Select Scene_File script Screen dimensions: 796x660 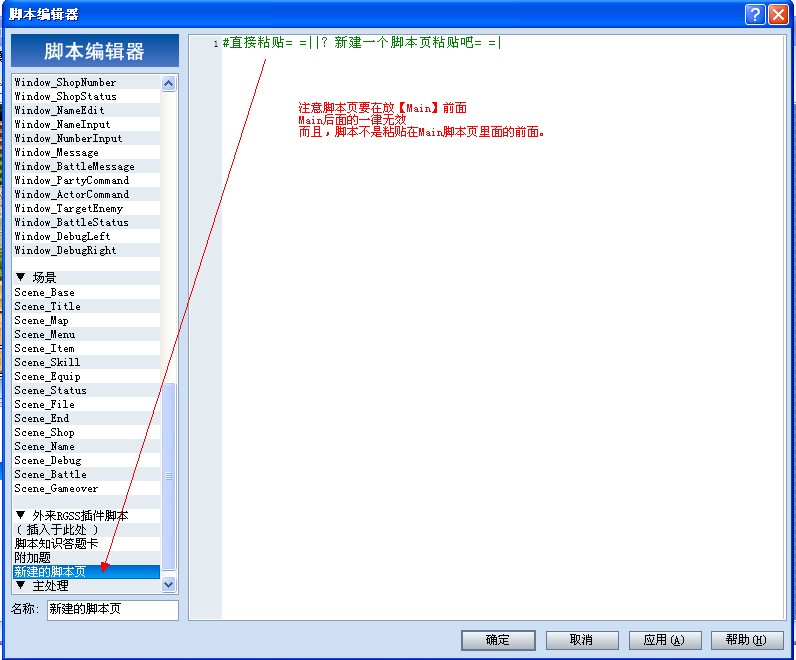(86, 405)
